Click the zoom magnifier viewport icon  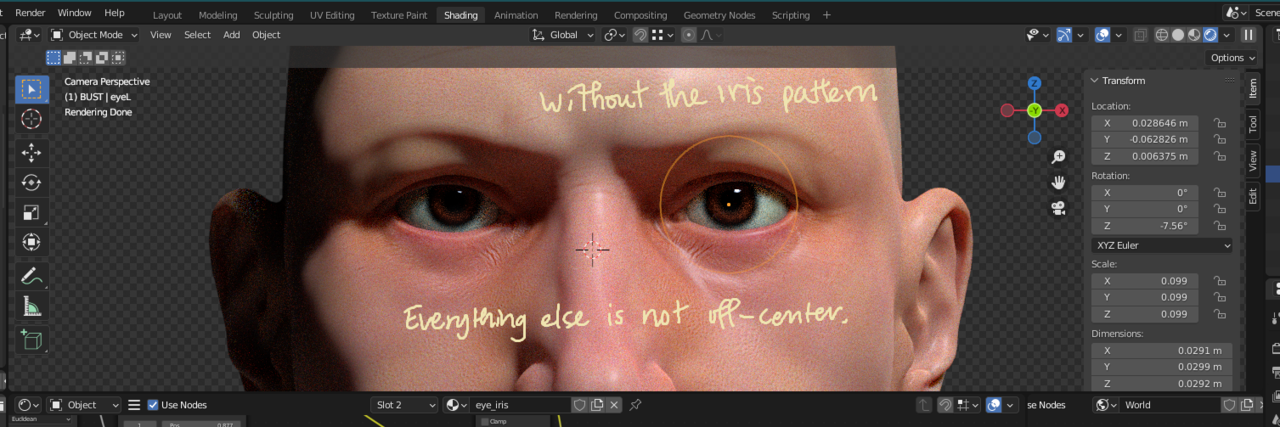point(1058,157)
